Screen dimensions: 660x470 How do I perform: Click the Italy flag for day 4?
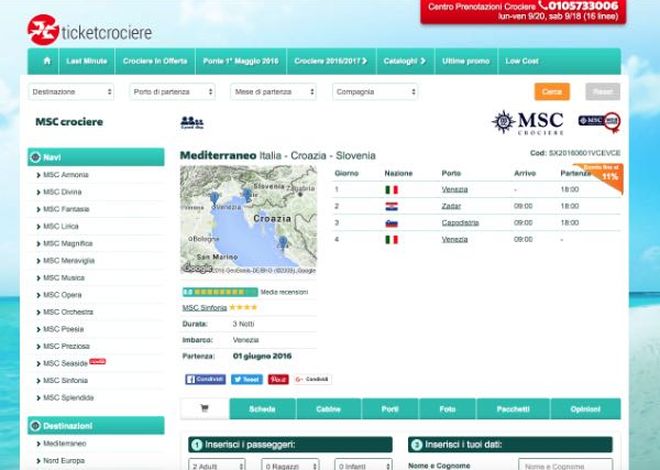click(391, 239)
